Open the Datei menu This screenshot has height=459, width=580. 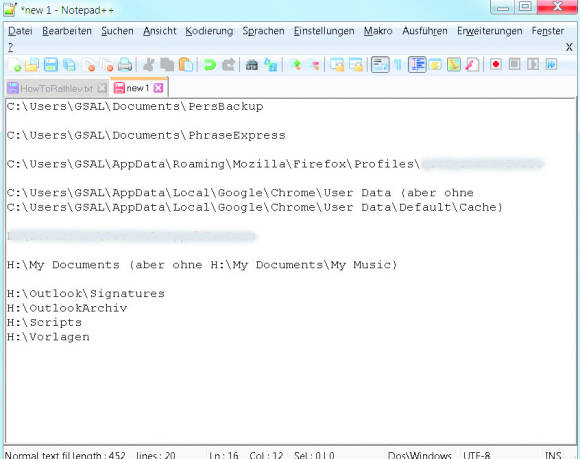pos(20,31)
